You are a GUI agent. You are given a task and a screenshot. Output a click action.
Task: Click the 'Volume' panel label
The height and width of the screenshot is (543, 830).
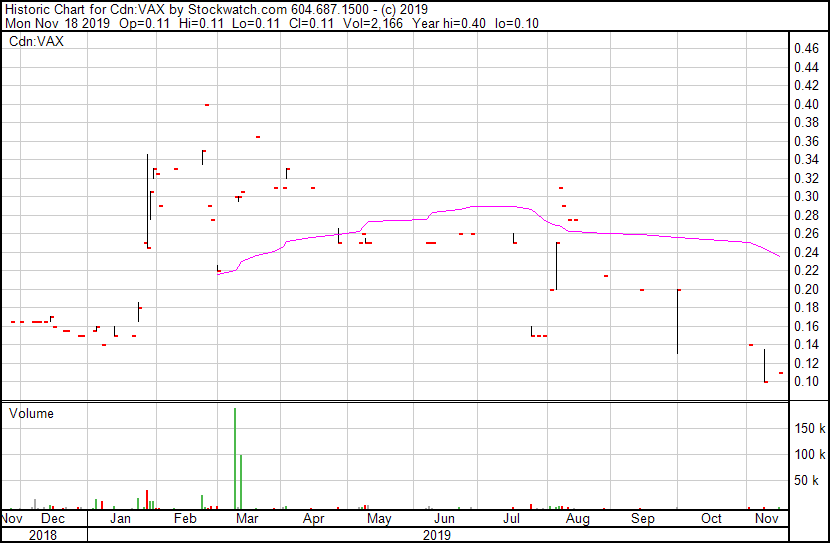tap(31, 413)
